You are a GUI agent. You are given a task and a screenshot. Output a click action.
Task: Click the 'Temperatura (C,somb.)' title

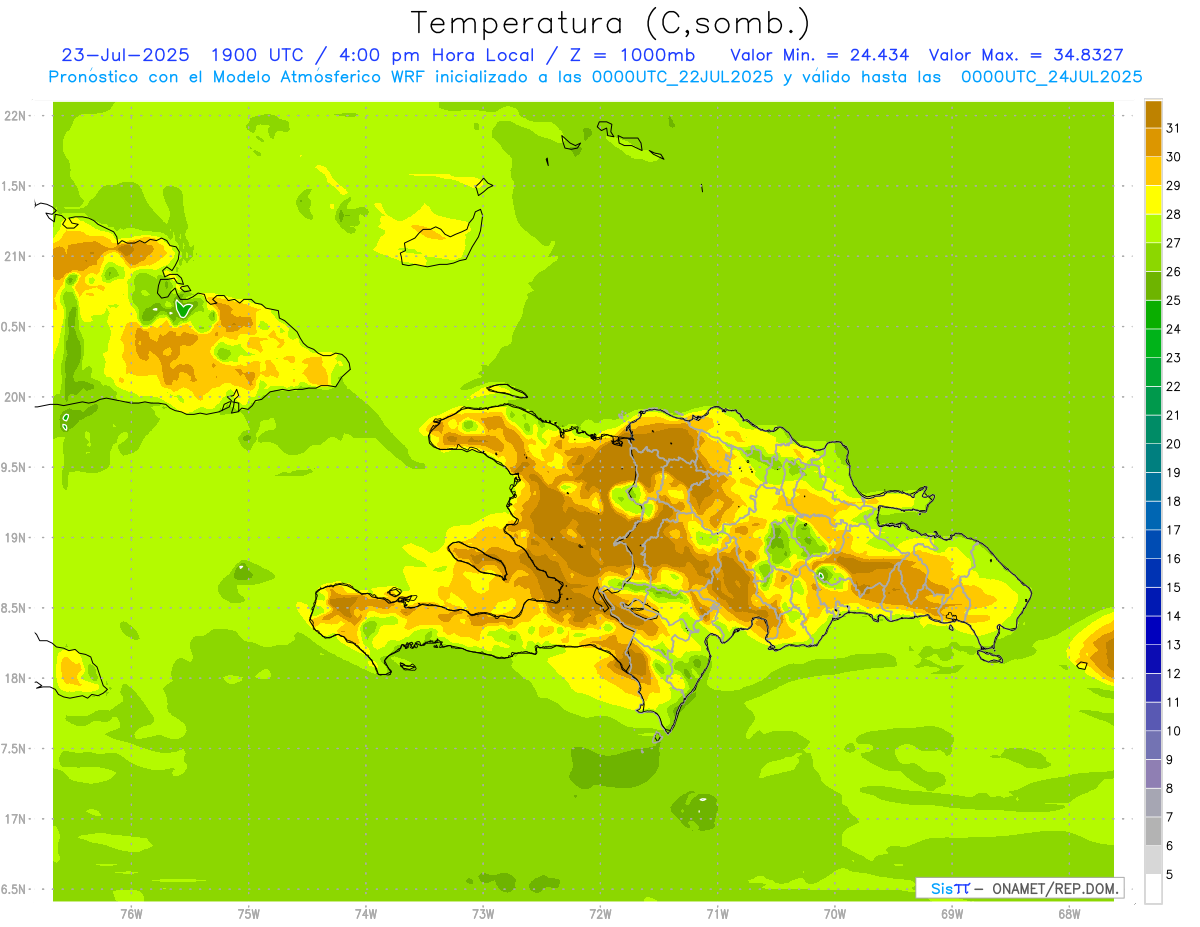coord(610,23)
